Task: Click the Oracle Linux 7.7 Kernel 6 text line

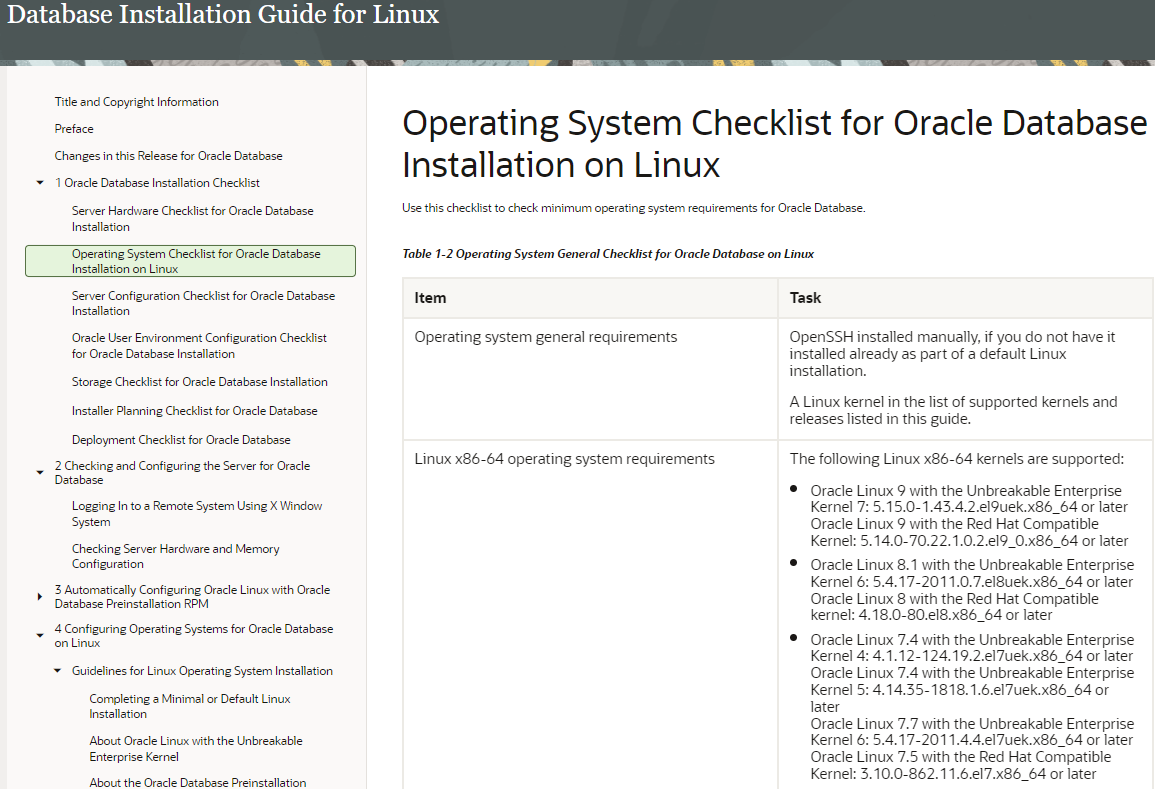Action: (x=972, y=732)
